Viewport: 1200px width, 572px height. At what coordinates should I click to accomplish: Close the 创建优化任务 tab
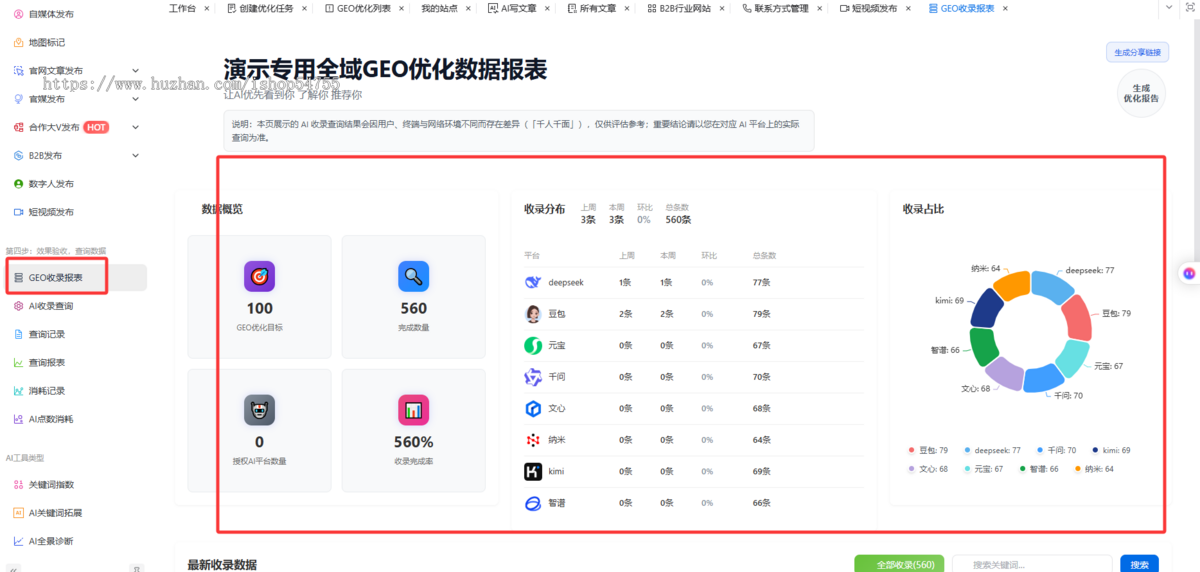[304, 8]
